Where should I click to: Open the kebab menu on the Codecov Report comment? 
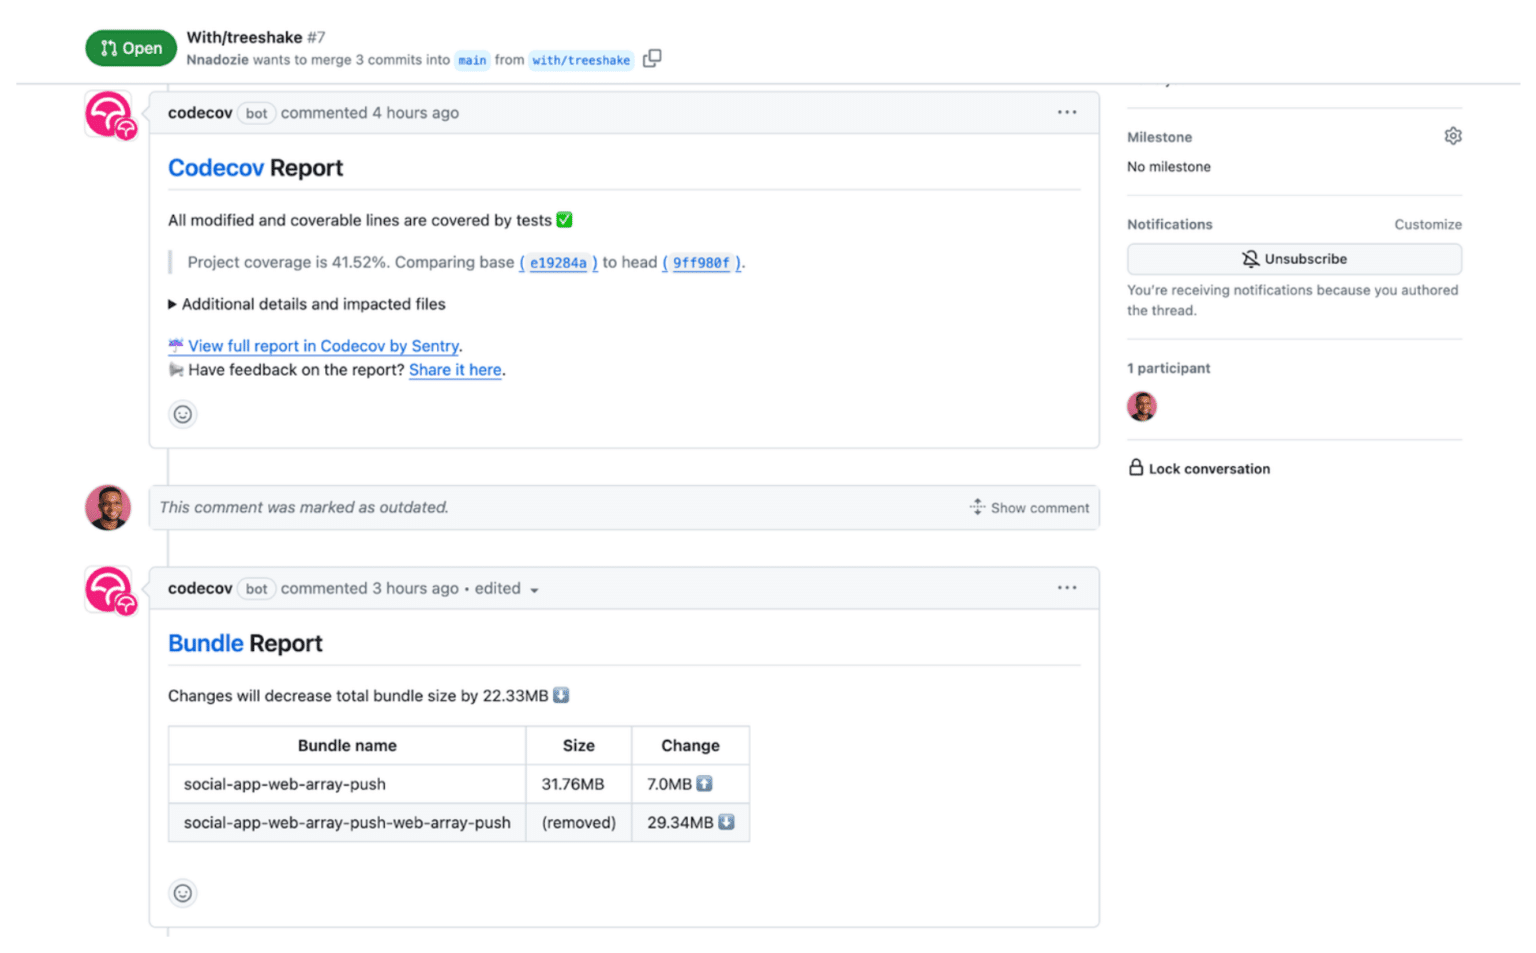[1066, 112]
